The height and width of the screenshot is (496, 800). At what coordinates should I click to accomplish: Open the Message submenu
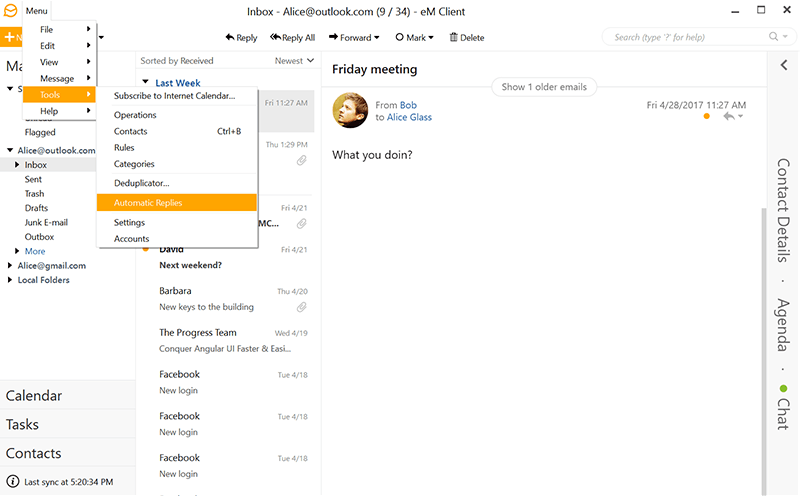pyautogui.click(x=60, y=78)
